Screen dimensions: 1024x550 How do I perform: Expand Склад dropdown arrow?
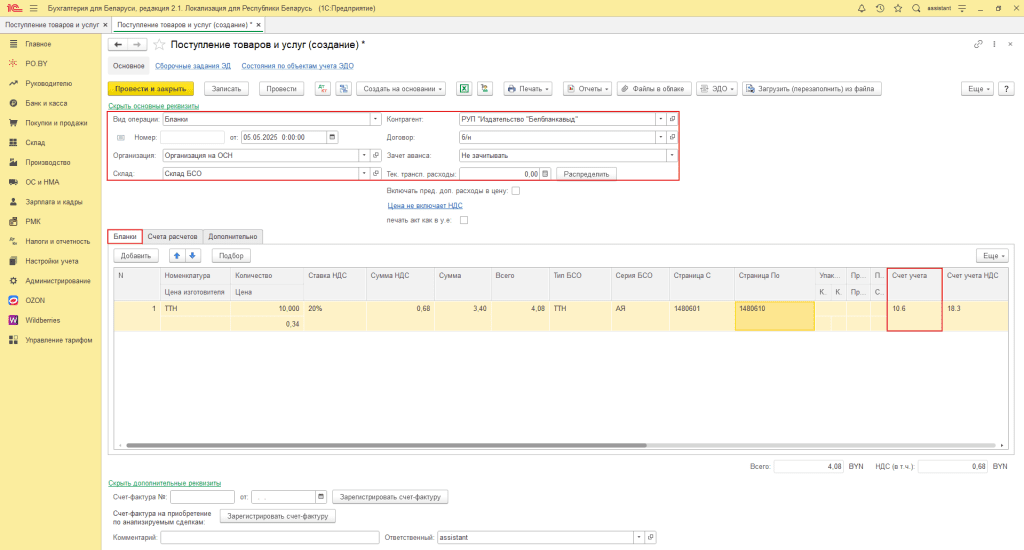click(x=364, y=174)
